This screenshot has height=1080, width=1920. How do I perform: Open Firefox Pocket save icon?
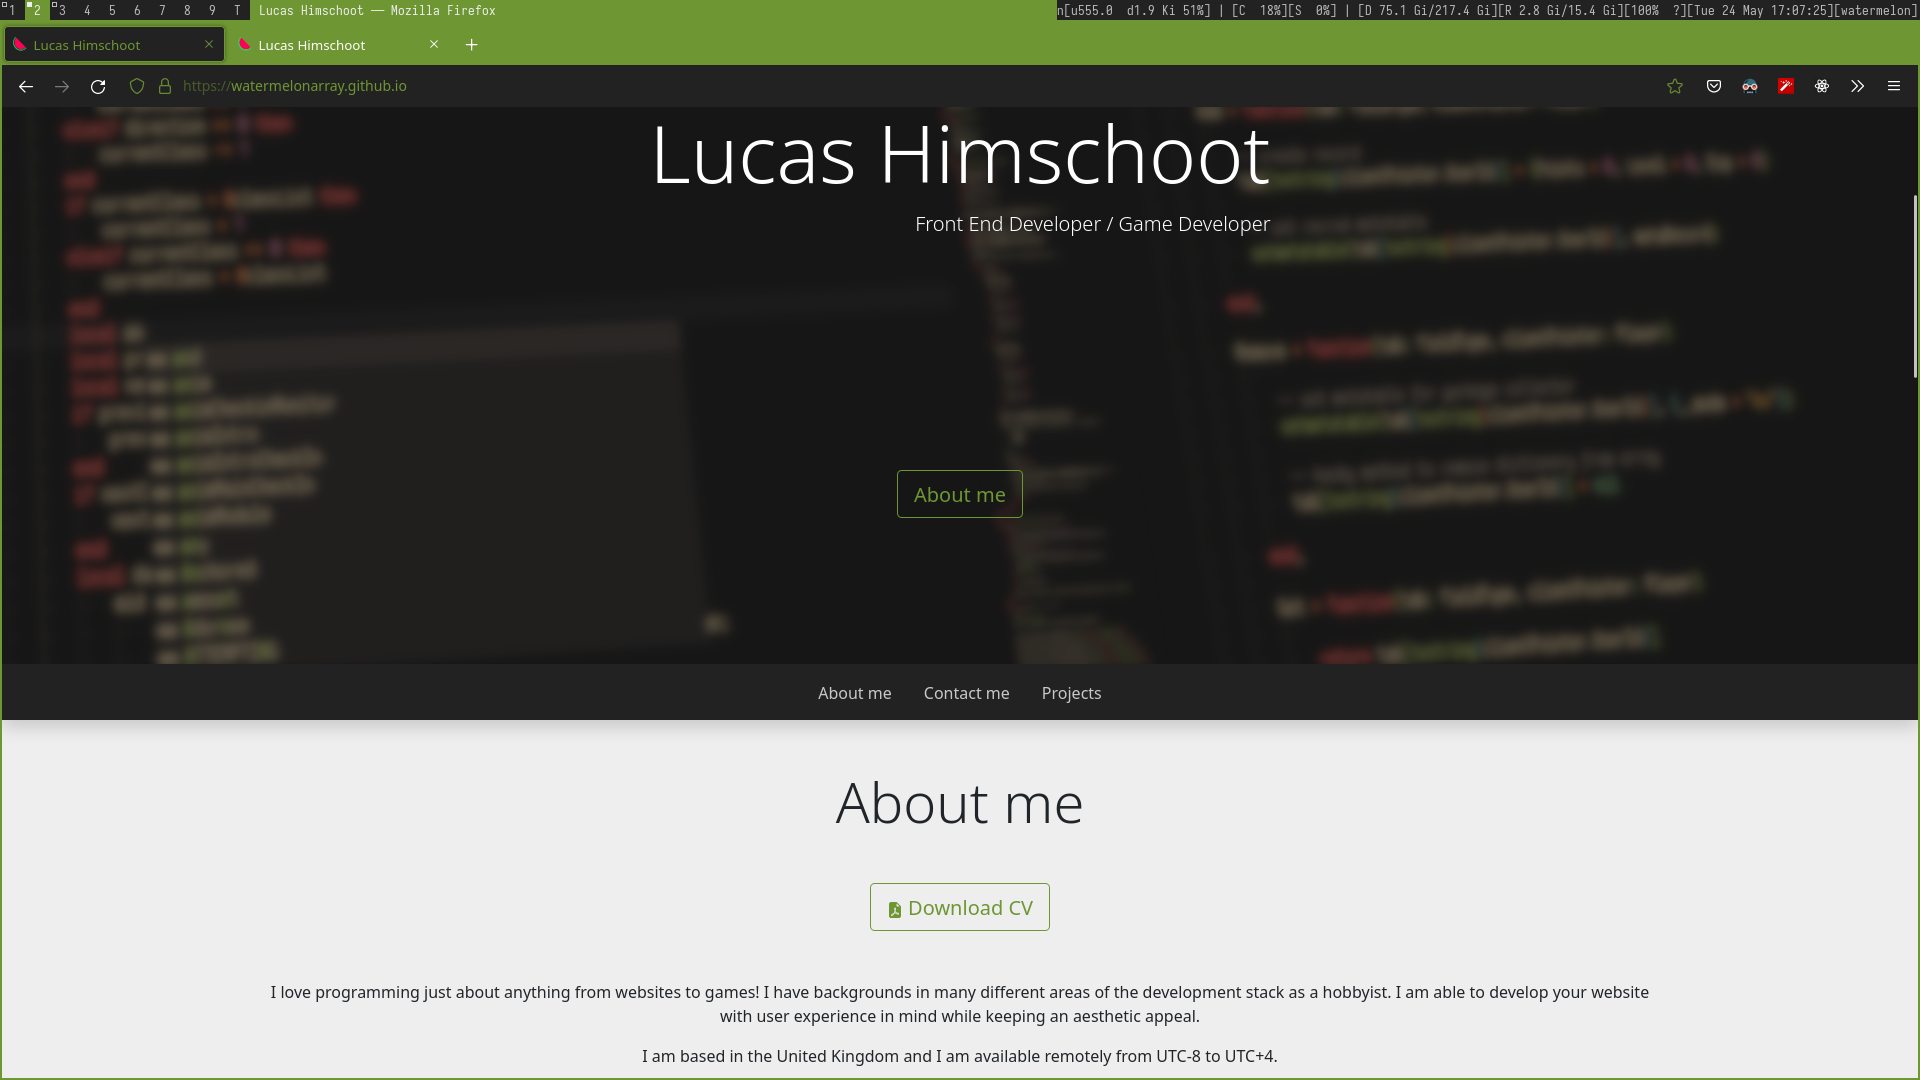click(1714, 86)
